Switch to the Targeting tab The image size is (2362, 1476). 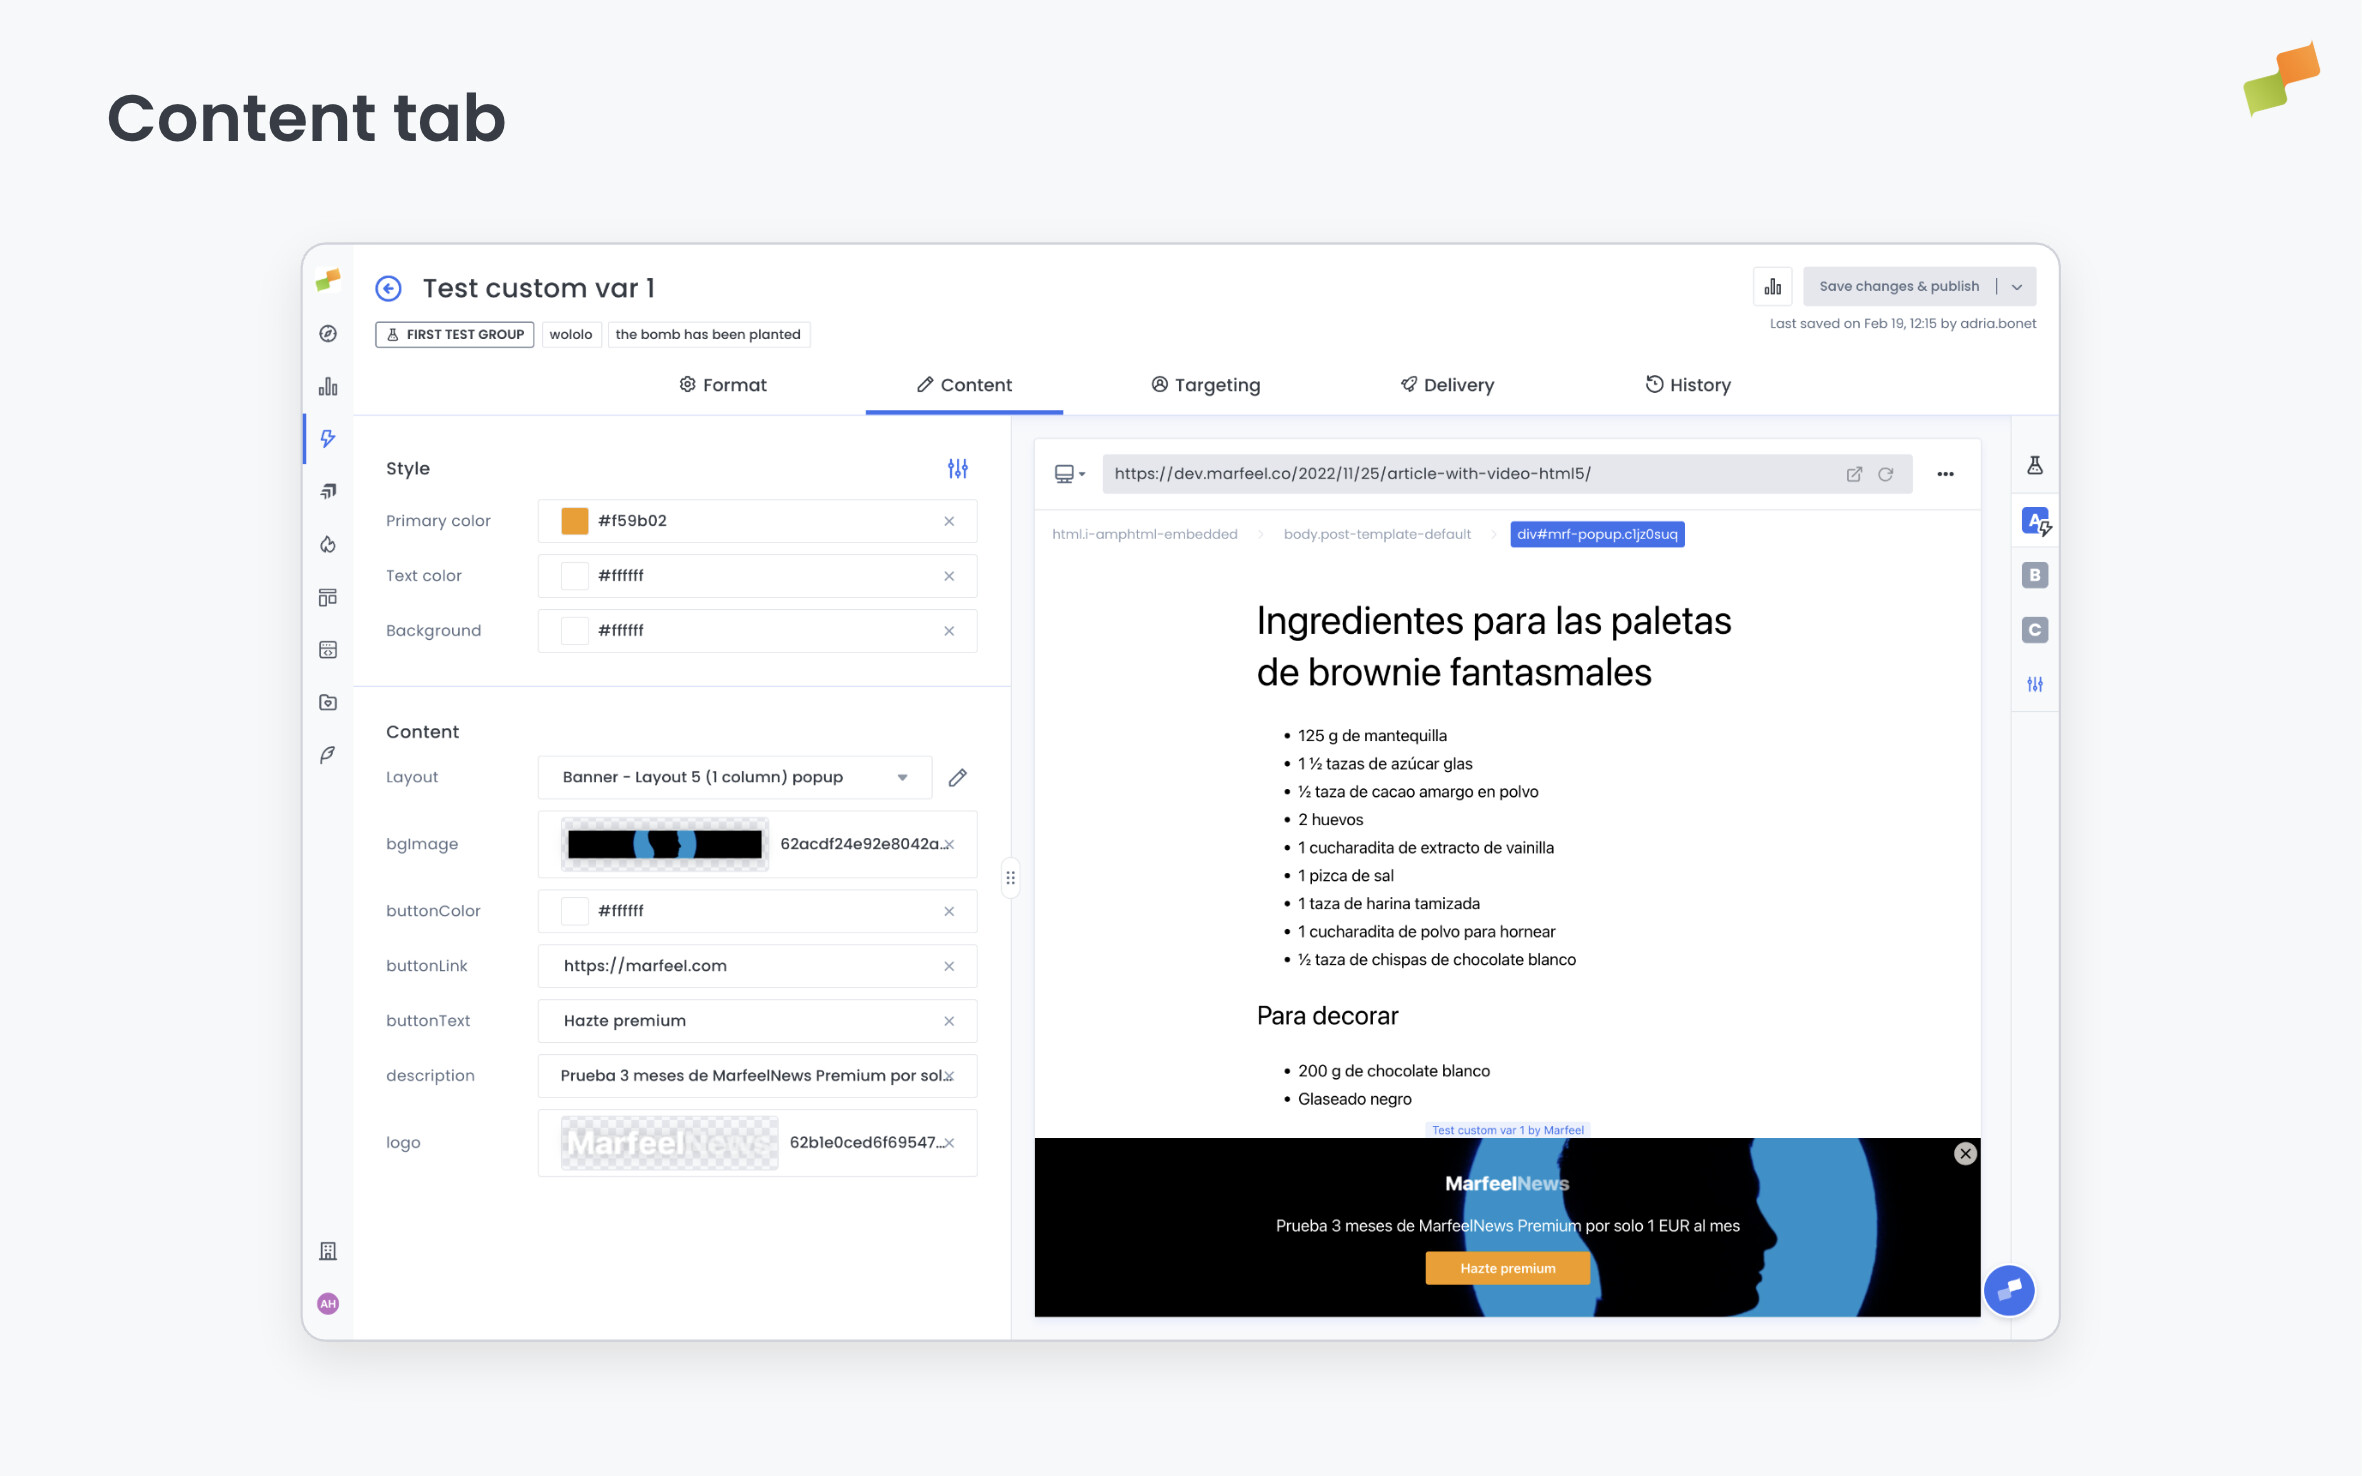1205,385
